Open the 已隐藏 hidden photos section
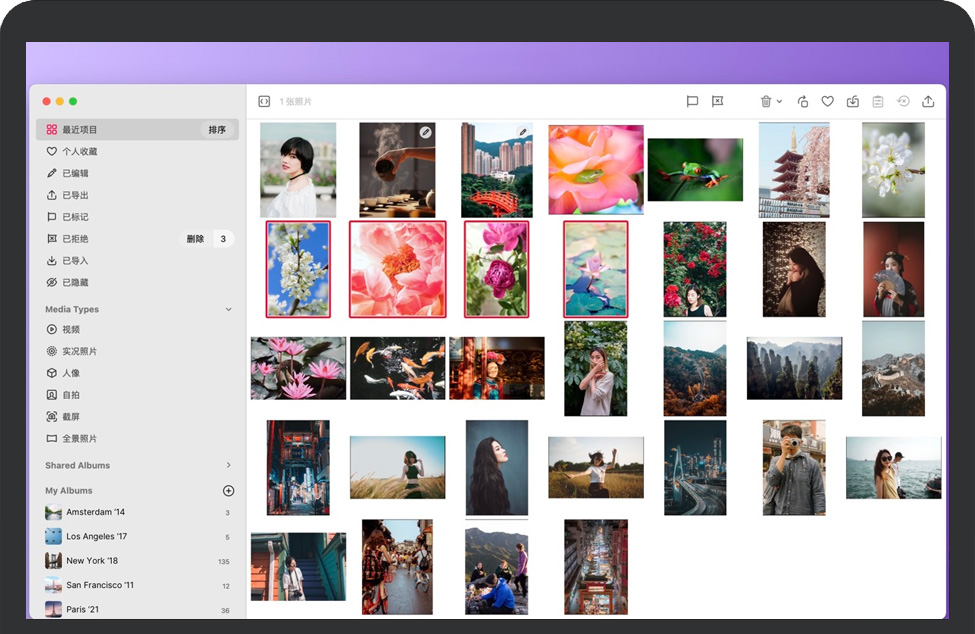 point(75,283)
